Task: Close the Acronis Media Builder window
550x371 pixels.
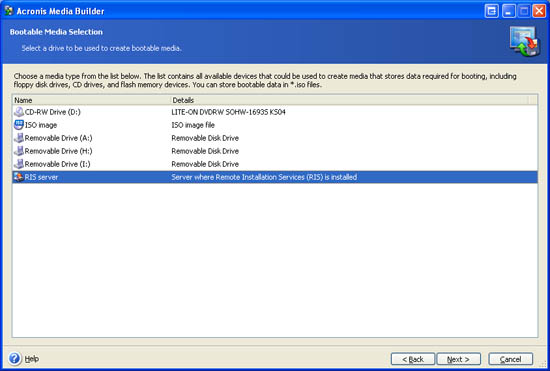Action: click(x=539, y=11)
